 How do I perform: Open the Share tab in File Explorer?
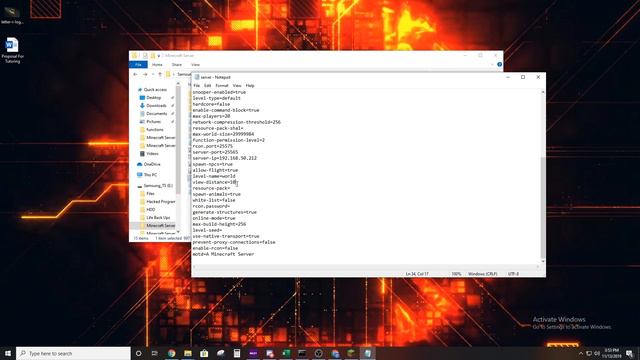point(177,64)
